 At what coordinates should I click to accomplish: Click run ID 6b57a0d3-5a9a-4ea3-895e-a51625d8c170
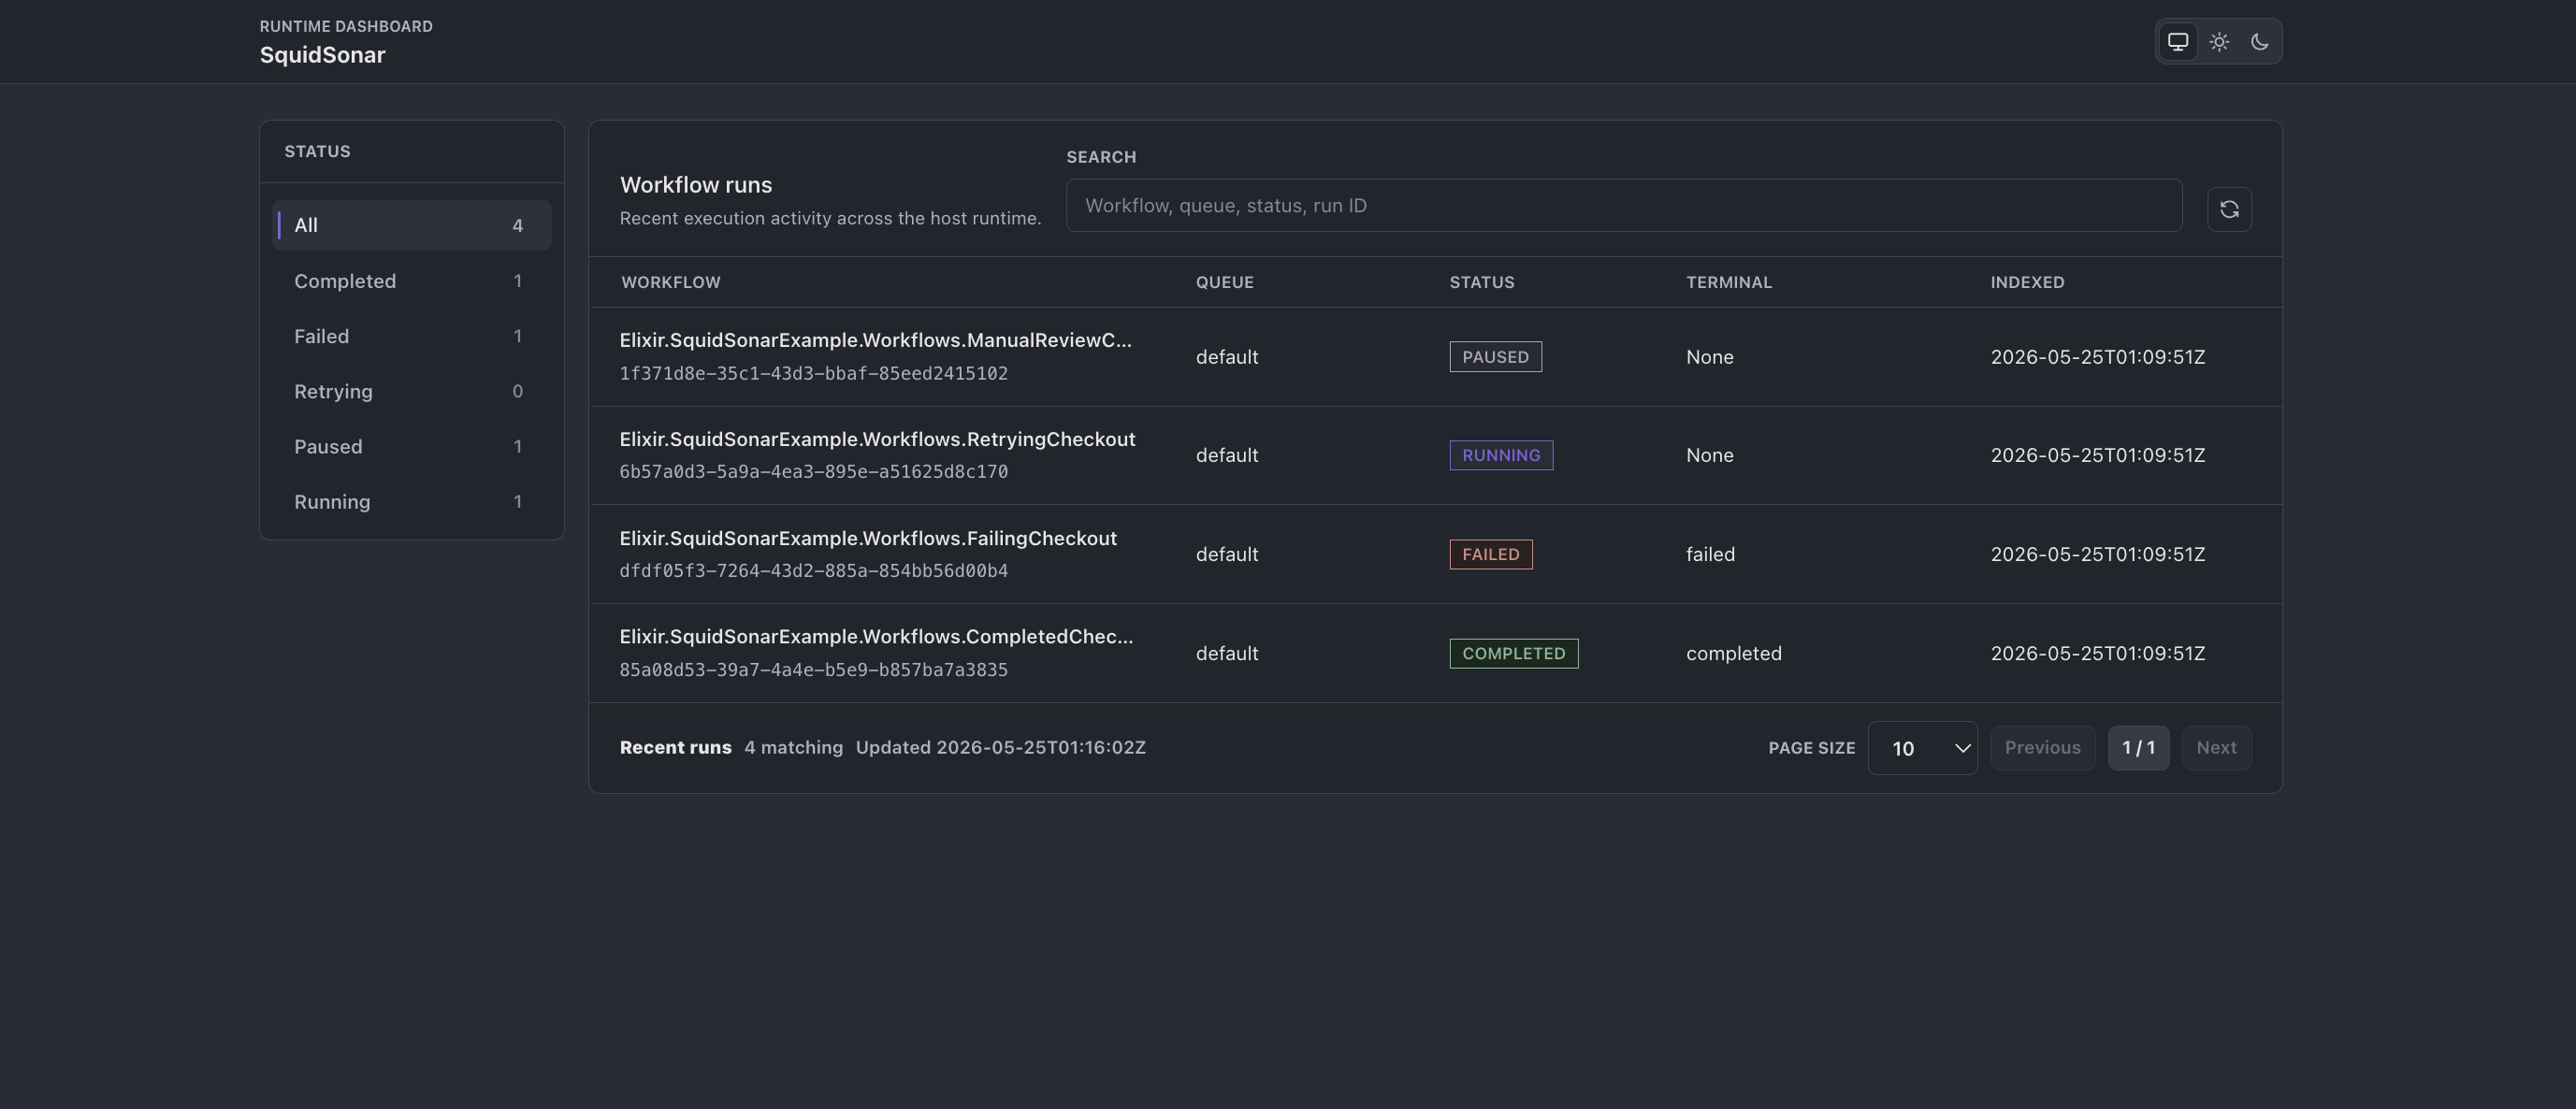(813, 471)
